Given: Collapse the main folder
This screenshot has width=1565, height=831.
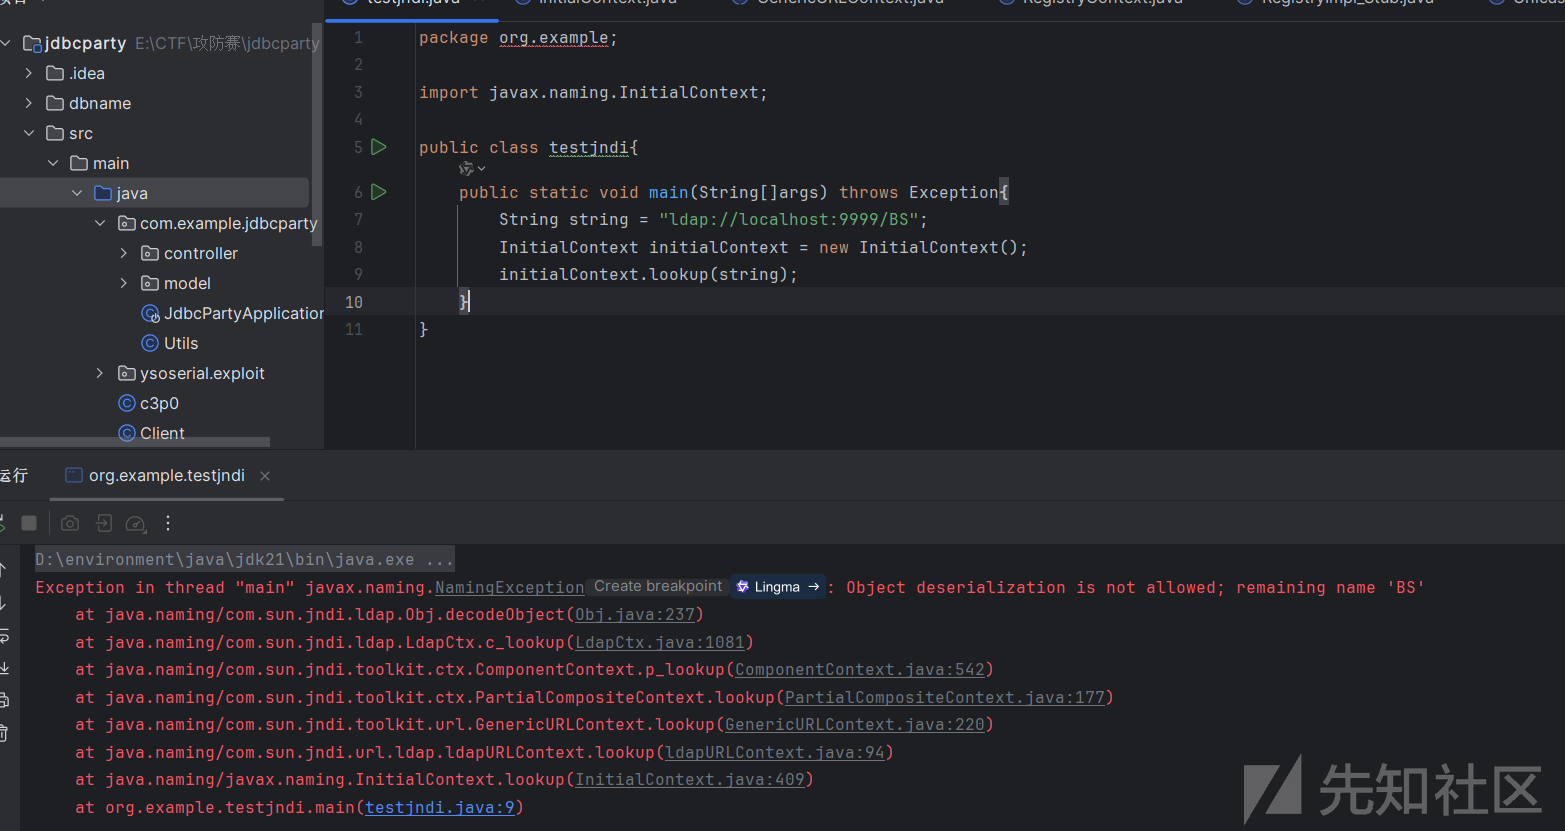Looking at the screenshot, I should tap(53, 163).
